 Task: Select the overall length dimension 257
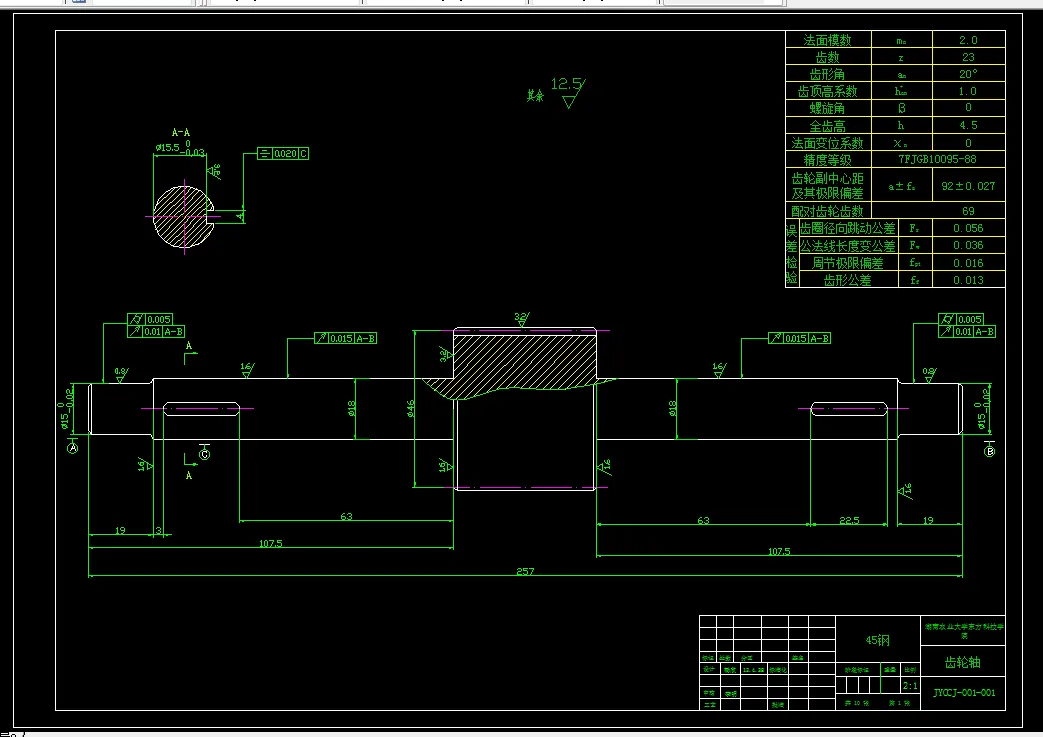[x=525, y=571]
